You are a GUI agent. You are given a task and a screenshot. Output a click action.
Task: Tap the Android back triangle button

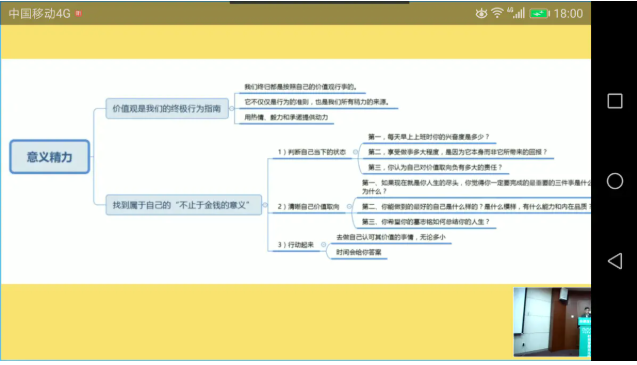click(x=615, y=261)
